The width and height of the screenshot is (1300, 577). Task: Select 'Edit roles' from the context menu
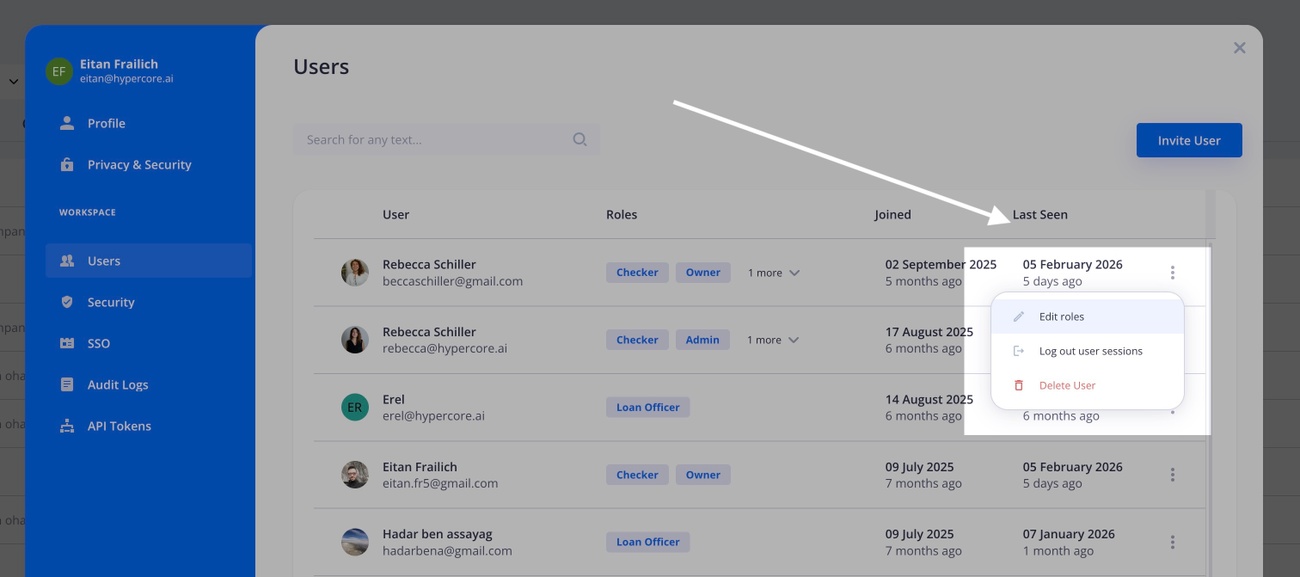coord(1062,315)
